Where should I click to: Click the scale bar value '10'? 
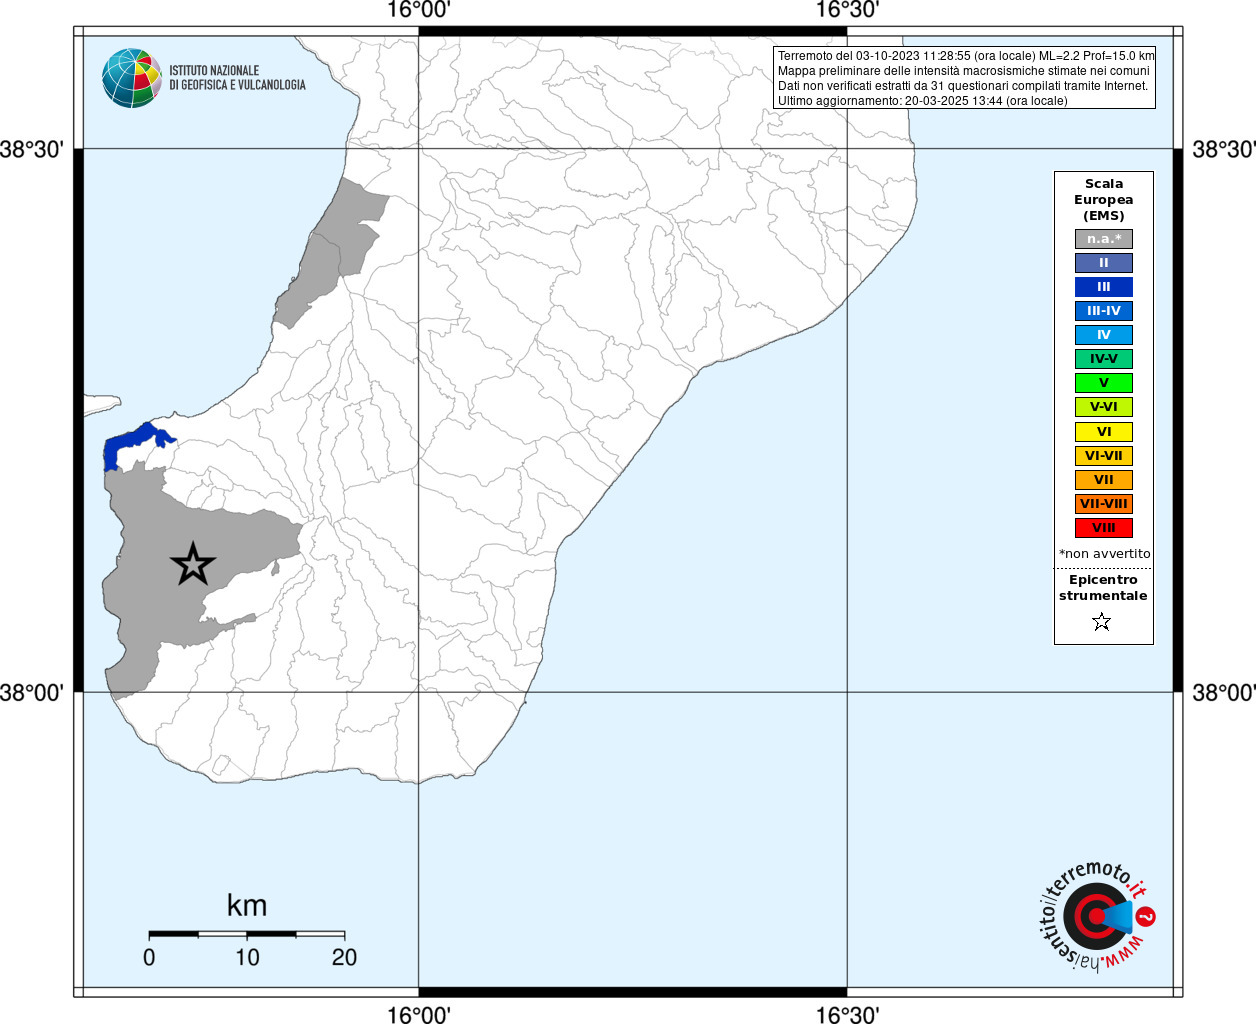tap(247, 957)
